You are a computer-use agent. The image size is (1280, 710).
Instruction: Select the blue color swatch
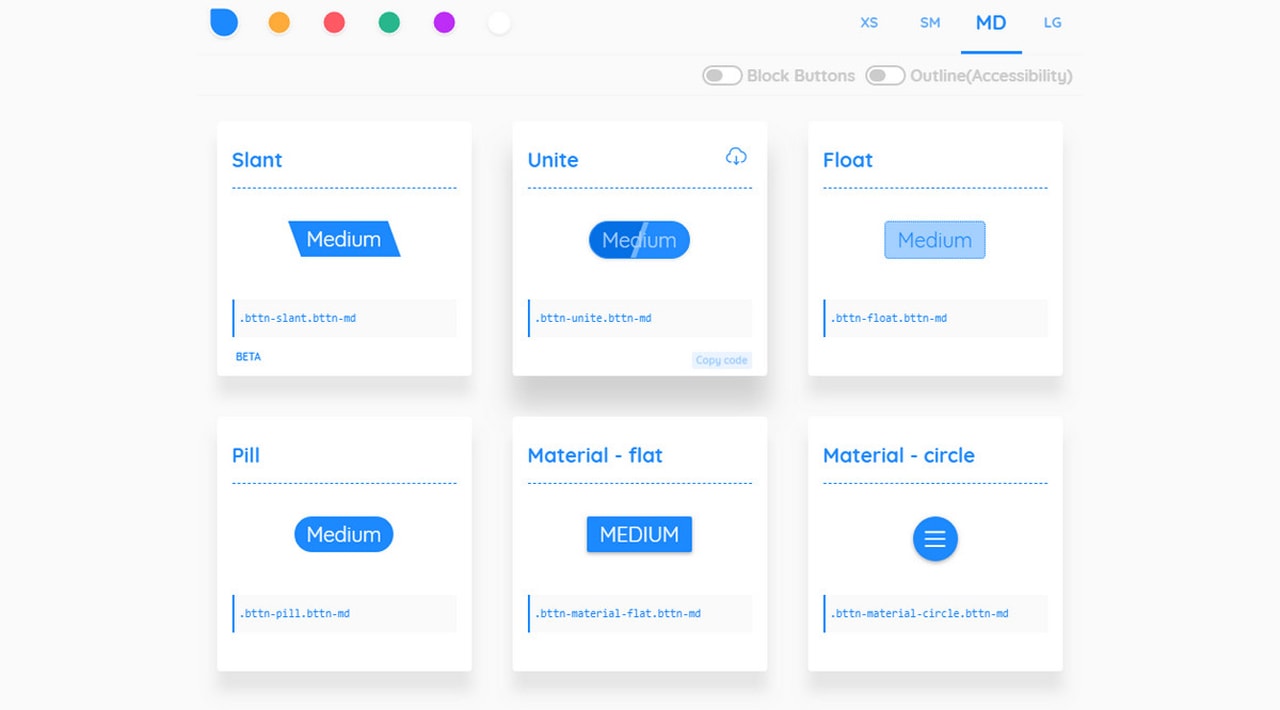(224, 22)
